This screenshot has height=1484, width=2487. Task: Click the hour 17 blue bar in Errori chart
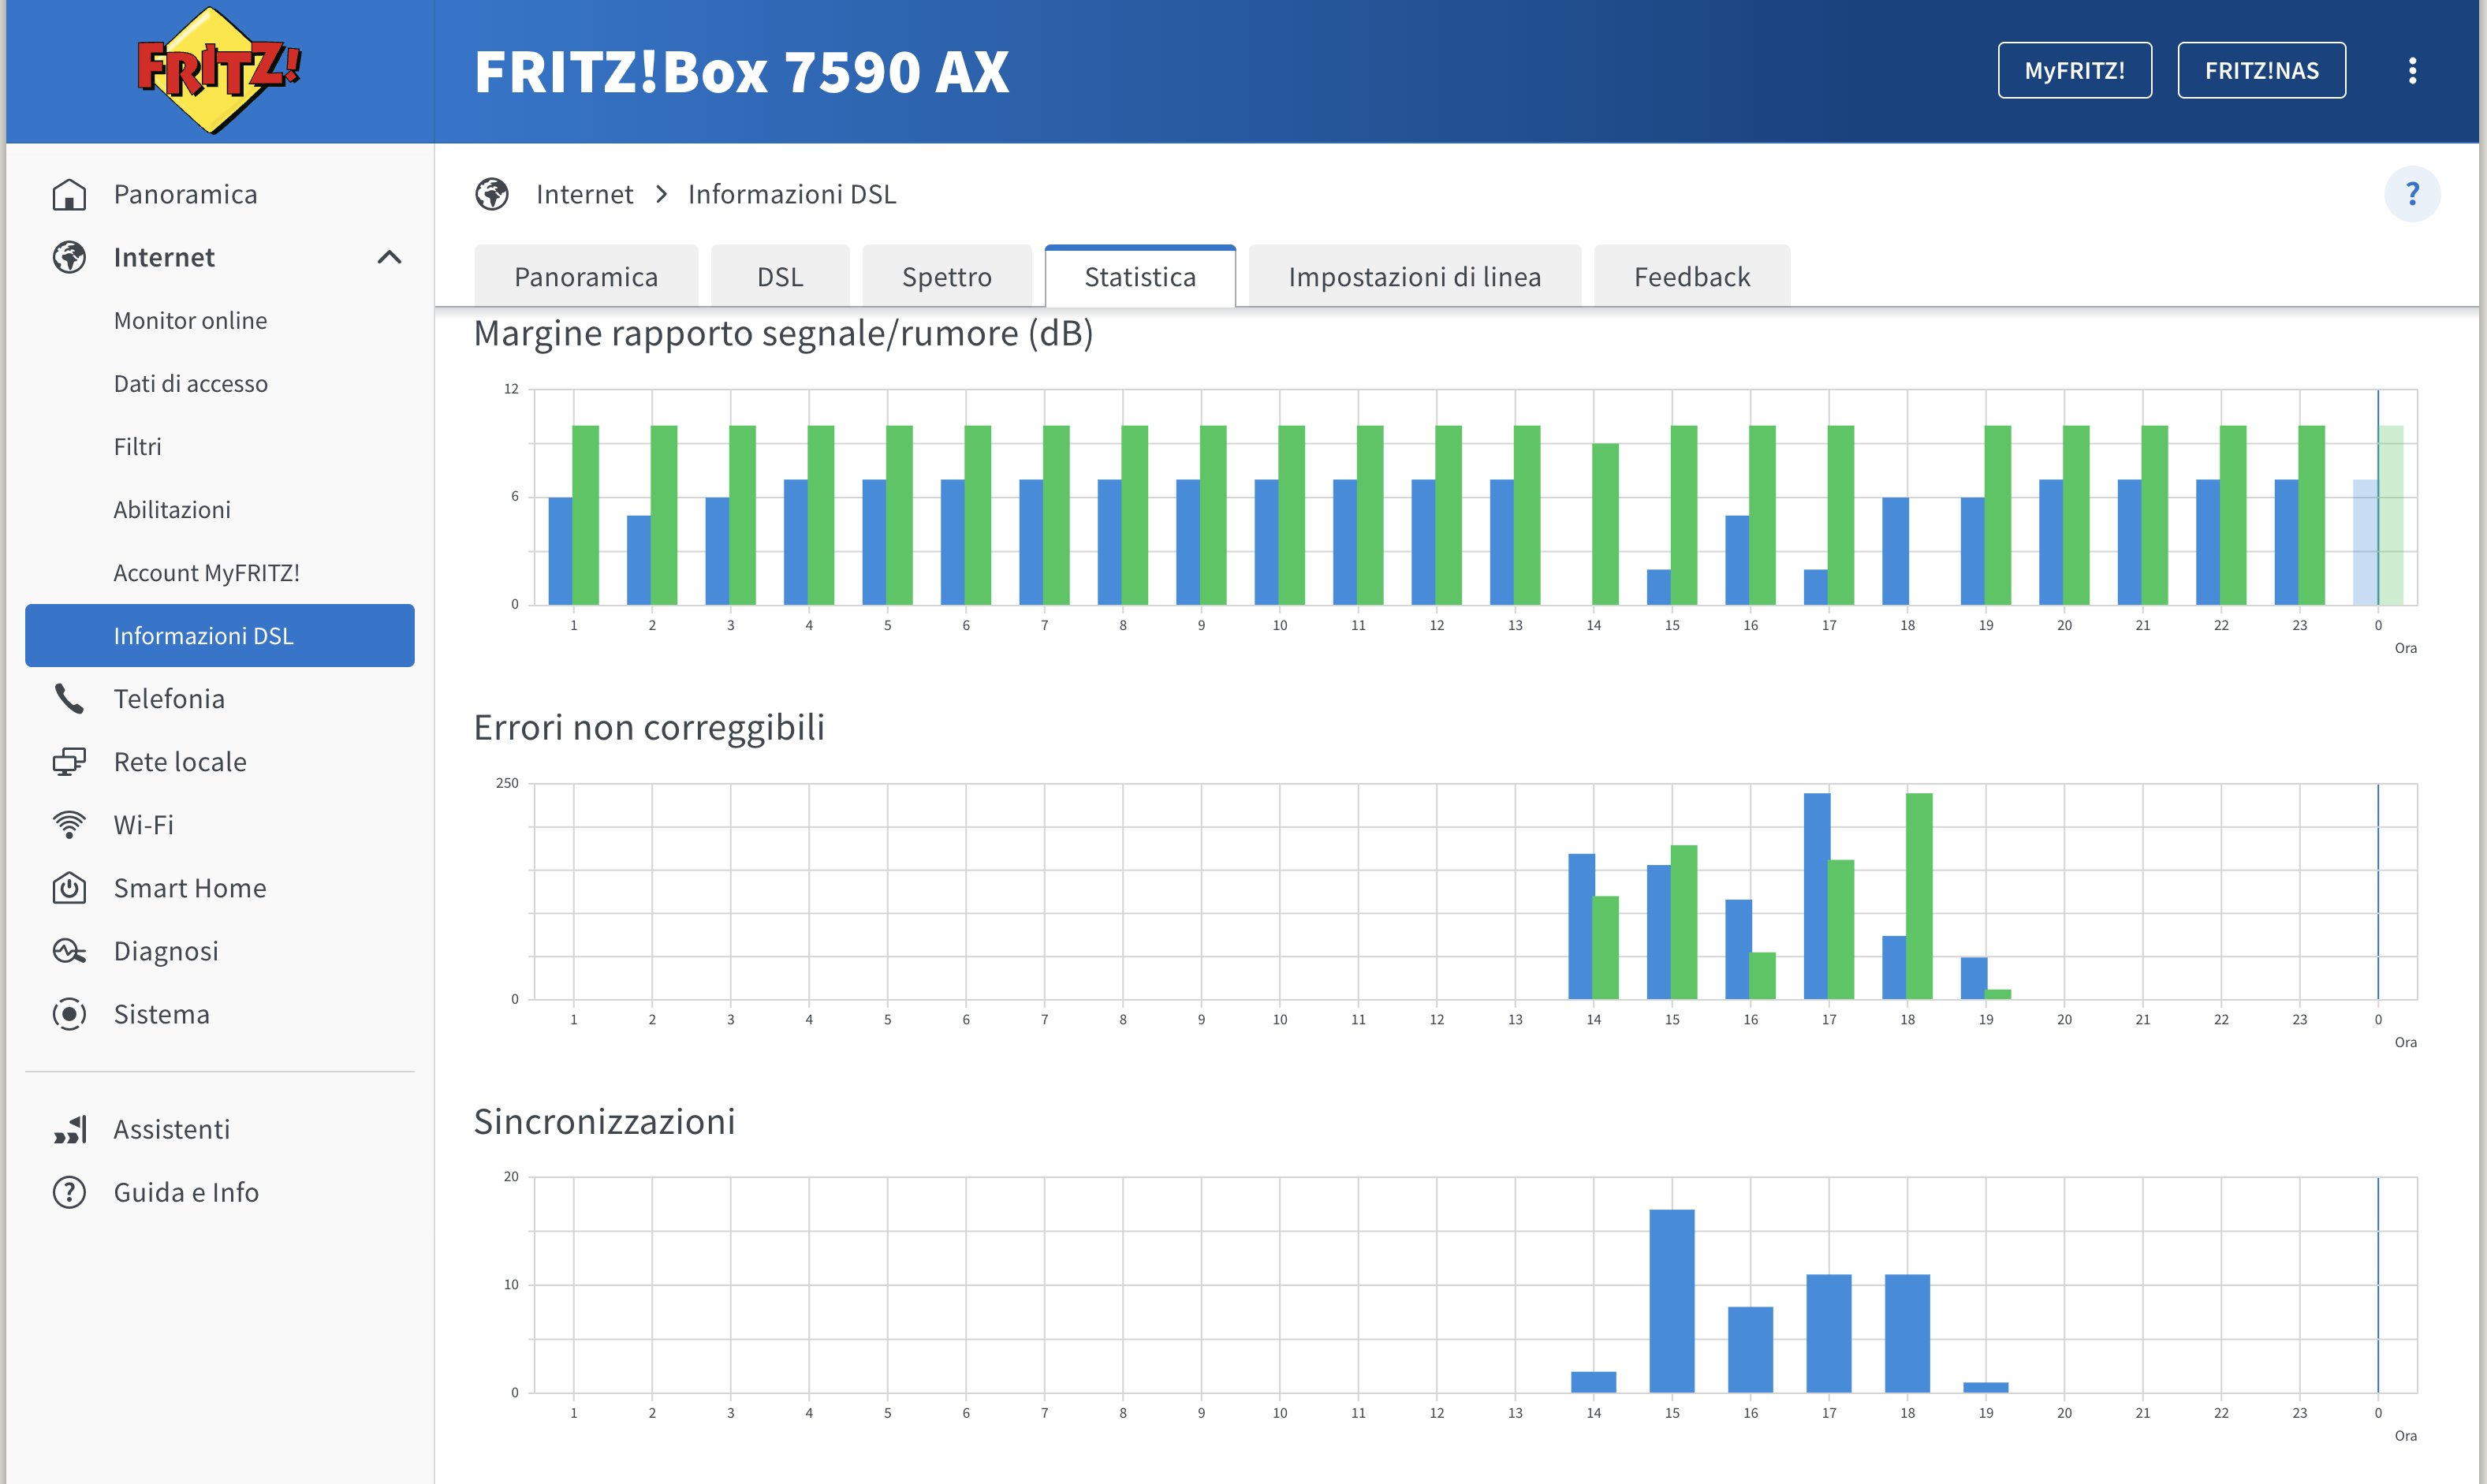1816,896
